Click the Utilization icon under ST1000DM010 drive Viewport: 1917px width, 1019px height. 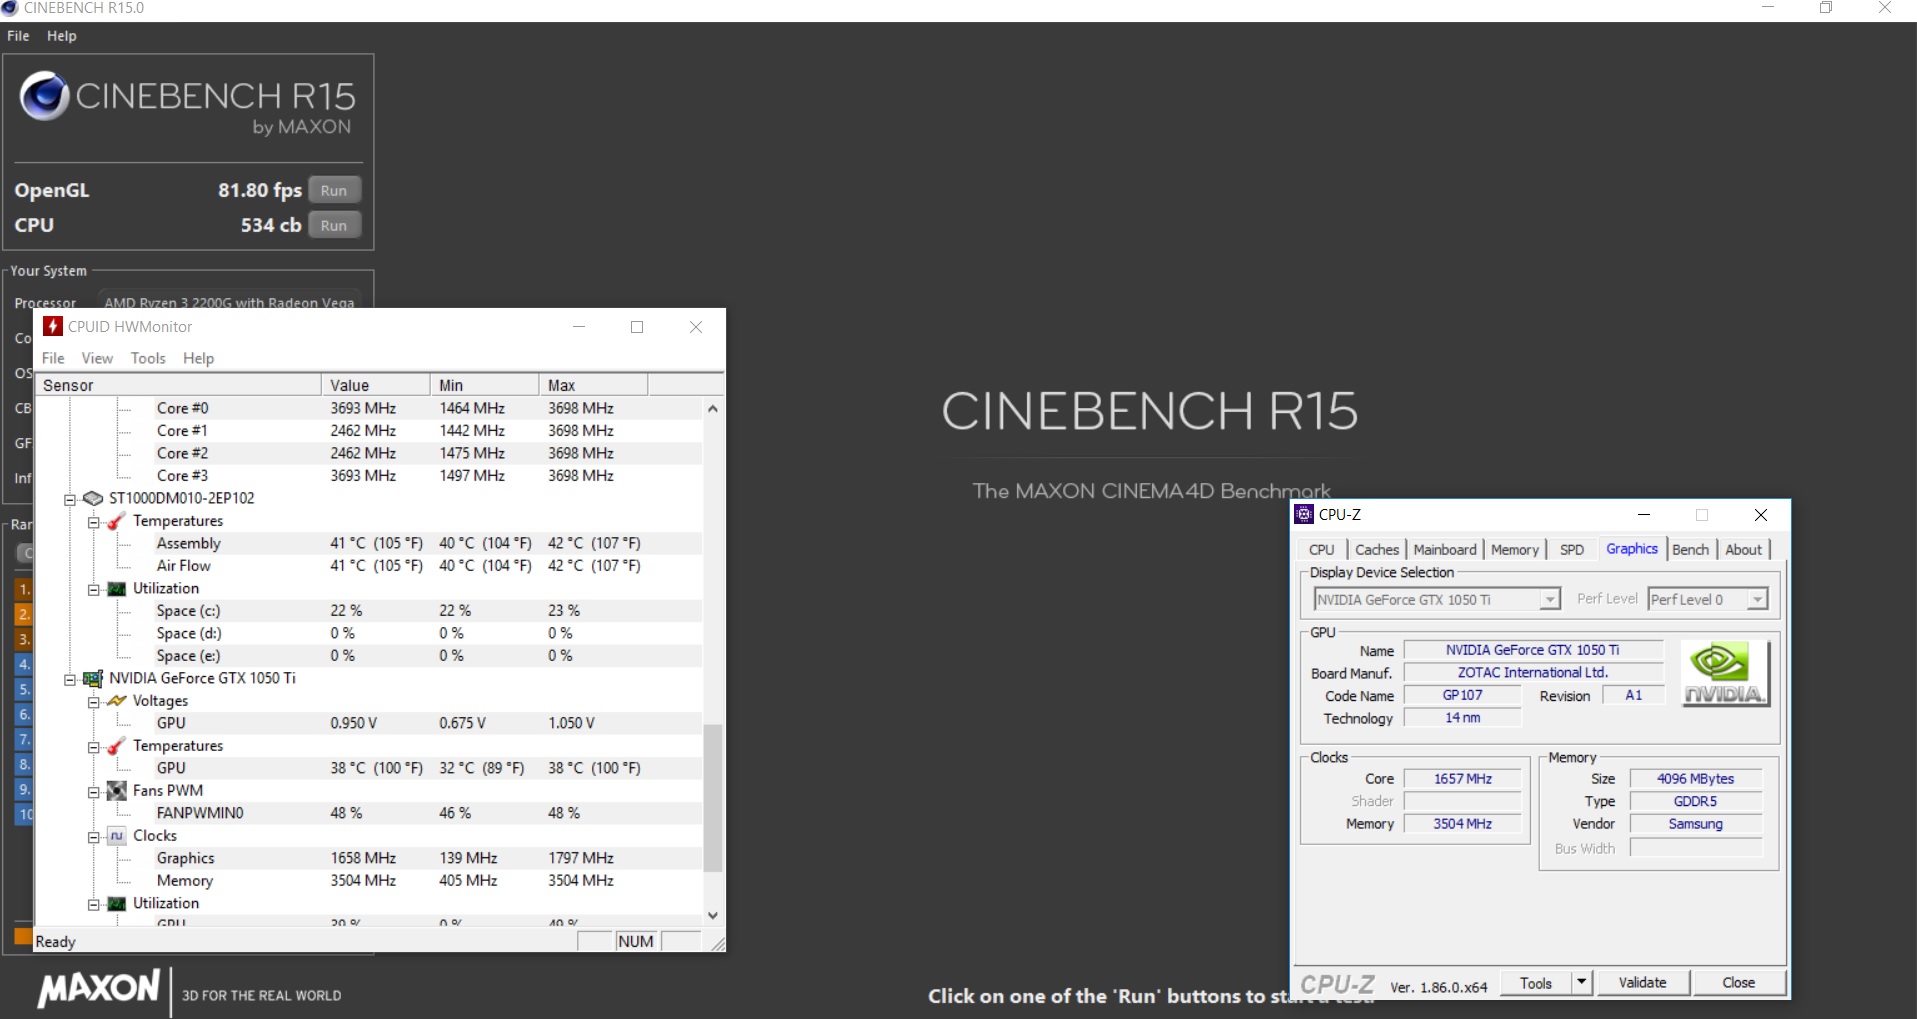point(116,589)
